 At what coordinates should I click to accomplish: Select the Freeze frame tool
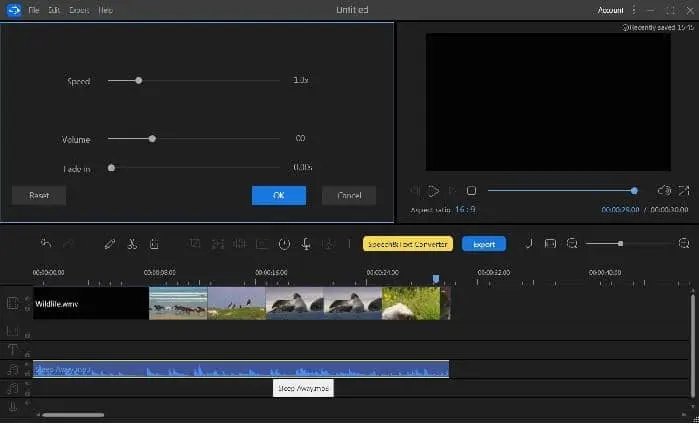click(262, 243)
